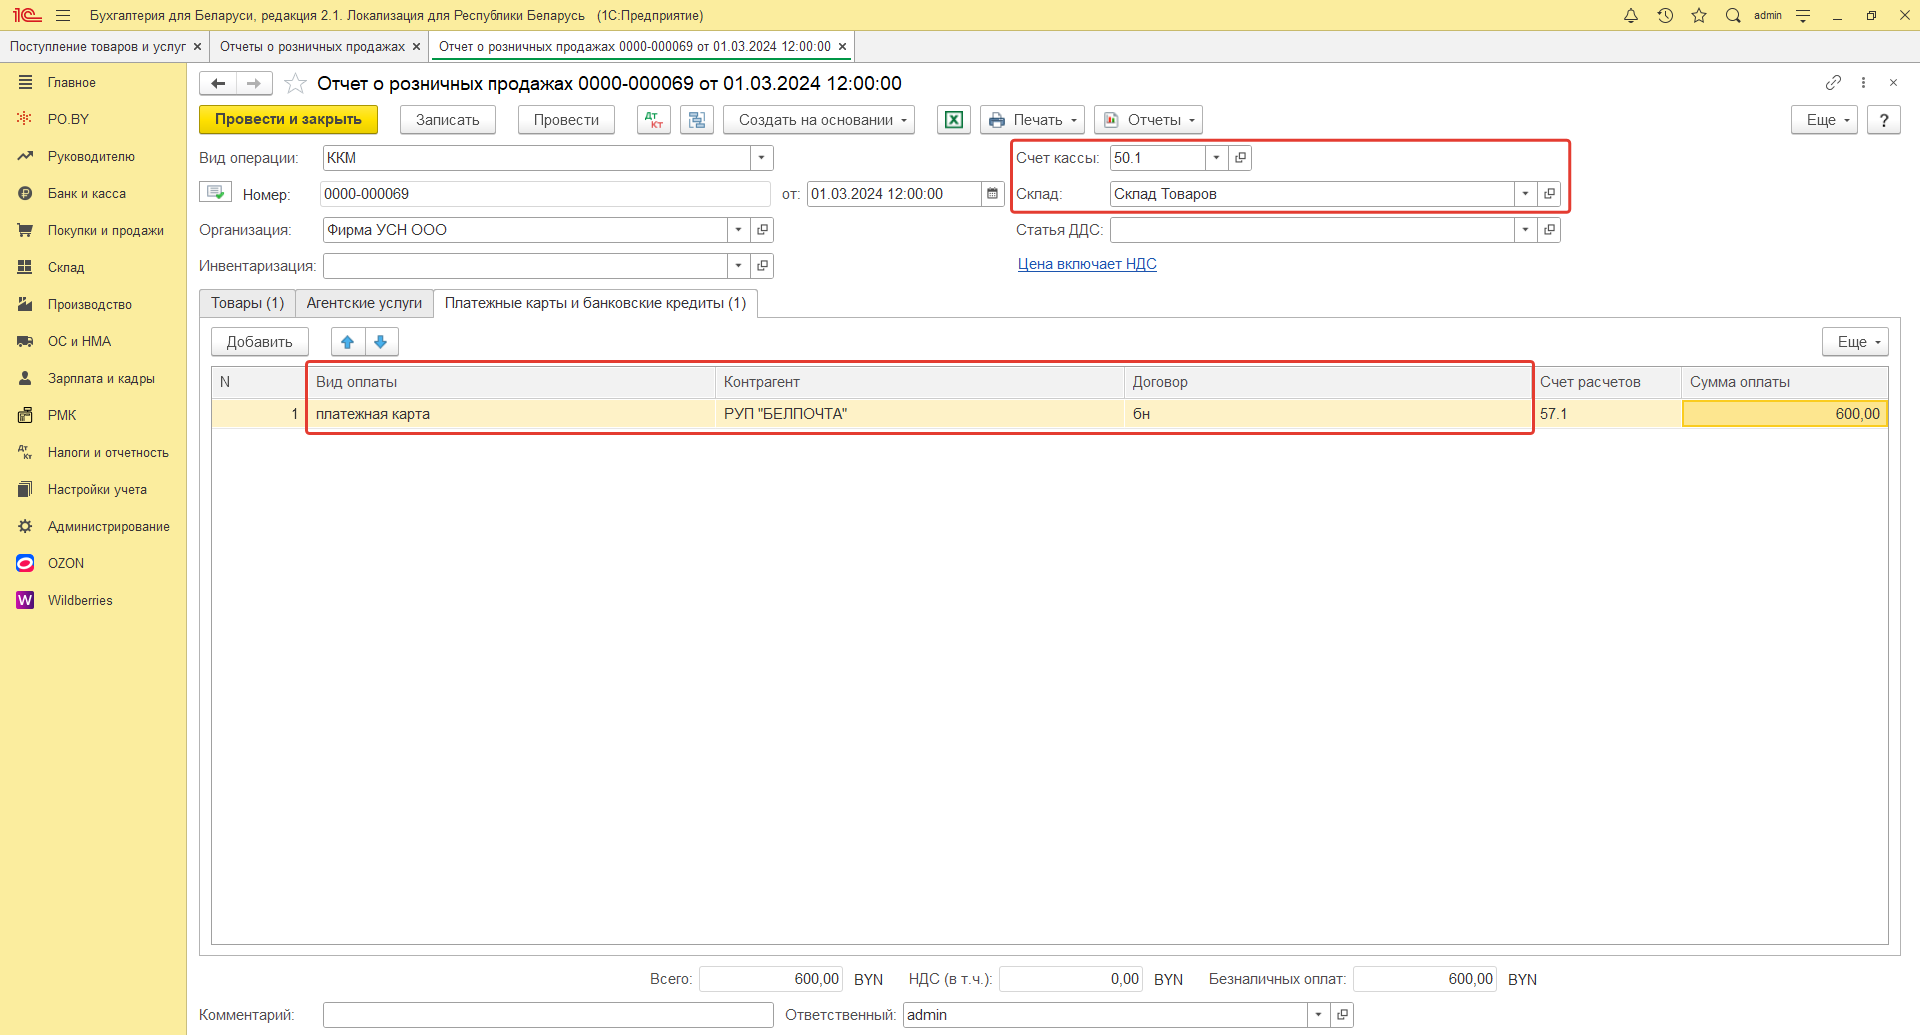The height and width of the screenshot is (1035, 1920).
Task: Open Склад Товаров item form button
Action: (1549, 194)
